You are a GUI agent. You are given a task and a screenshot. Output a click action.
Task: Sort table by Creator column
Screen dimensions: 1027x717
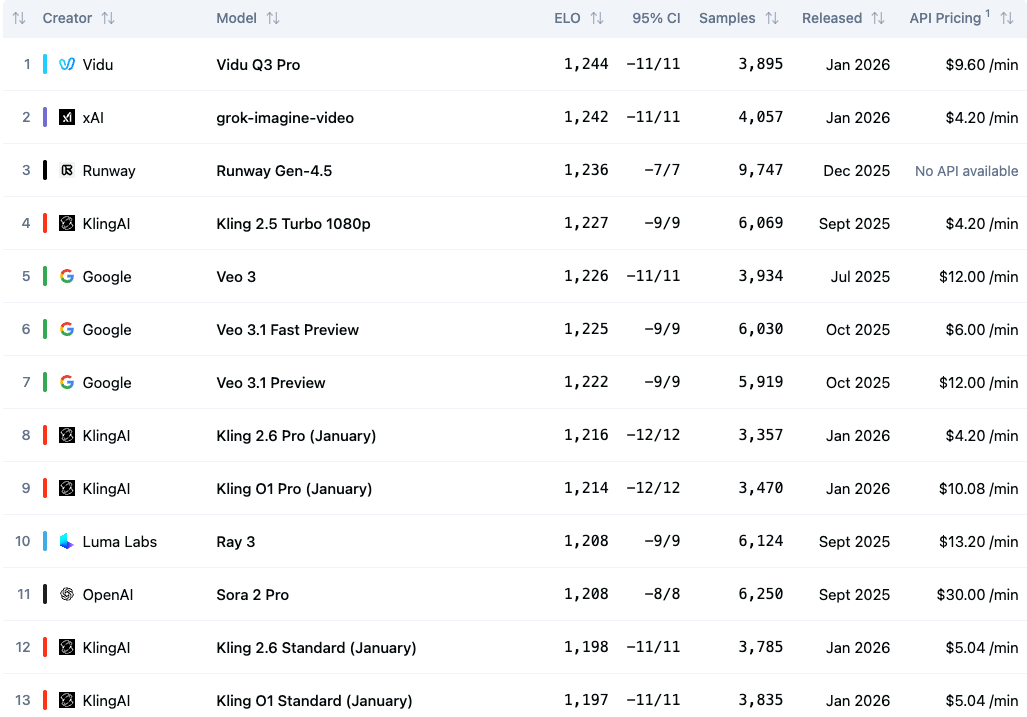click(x=108, y=18)
